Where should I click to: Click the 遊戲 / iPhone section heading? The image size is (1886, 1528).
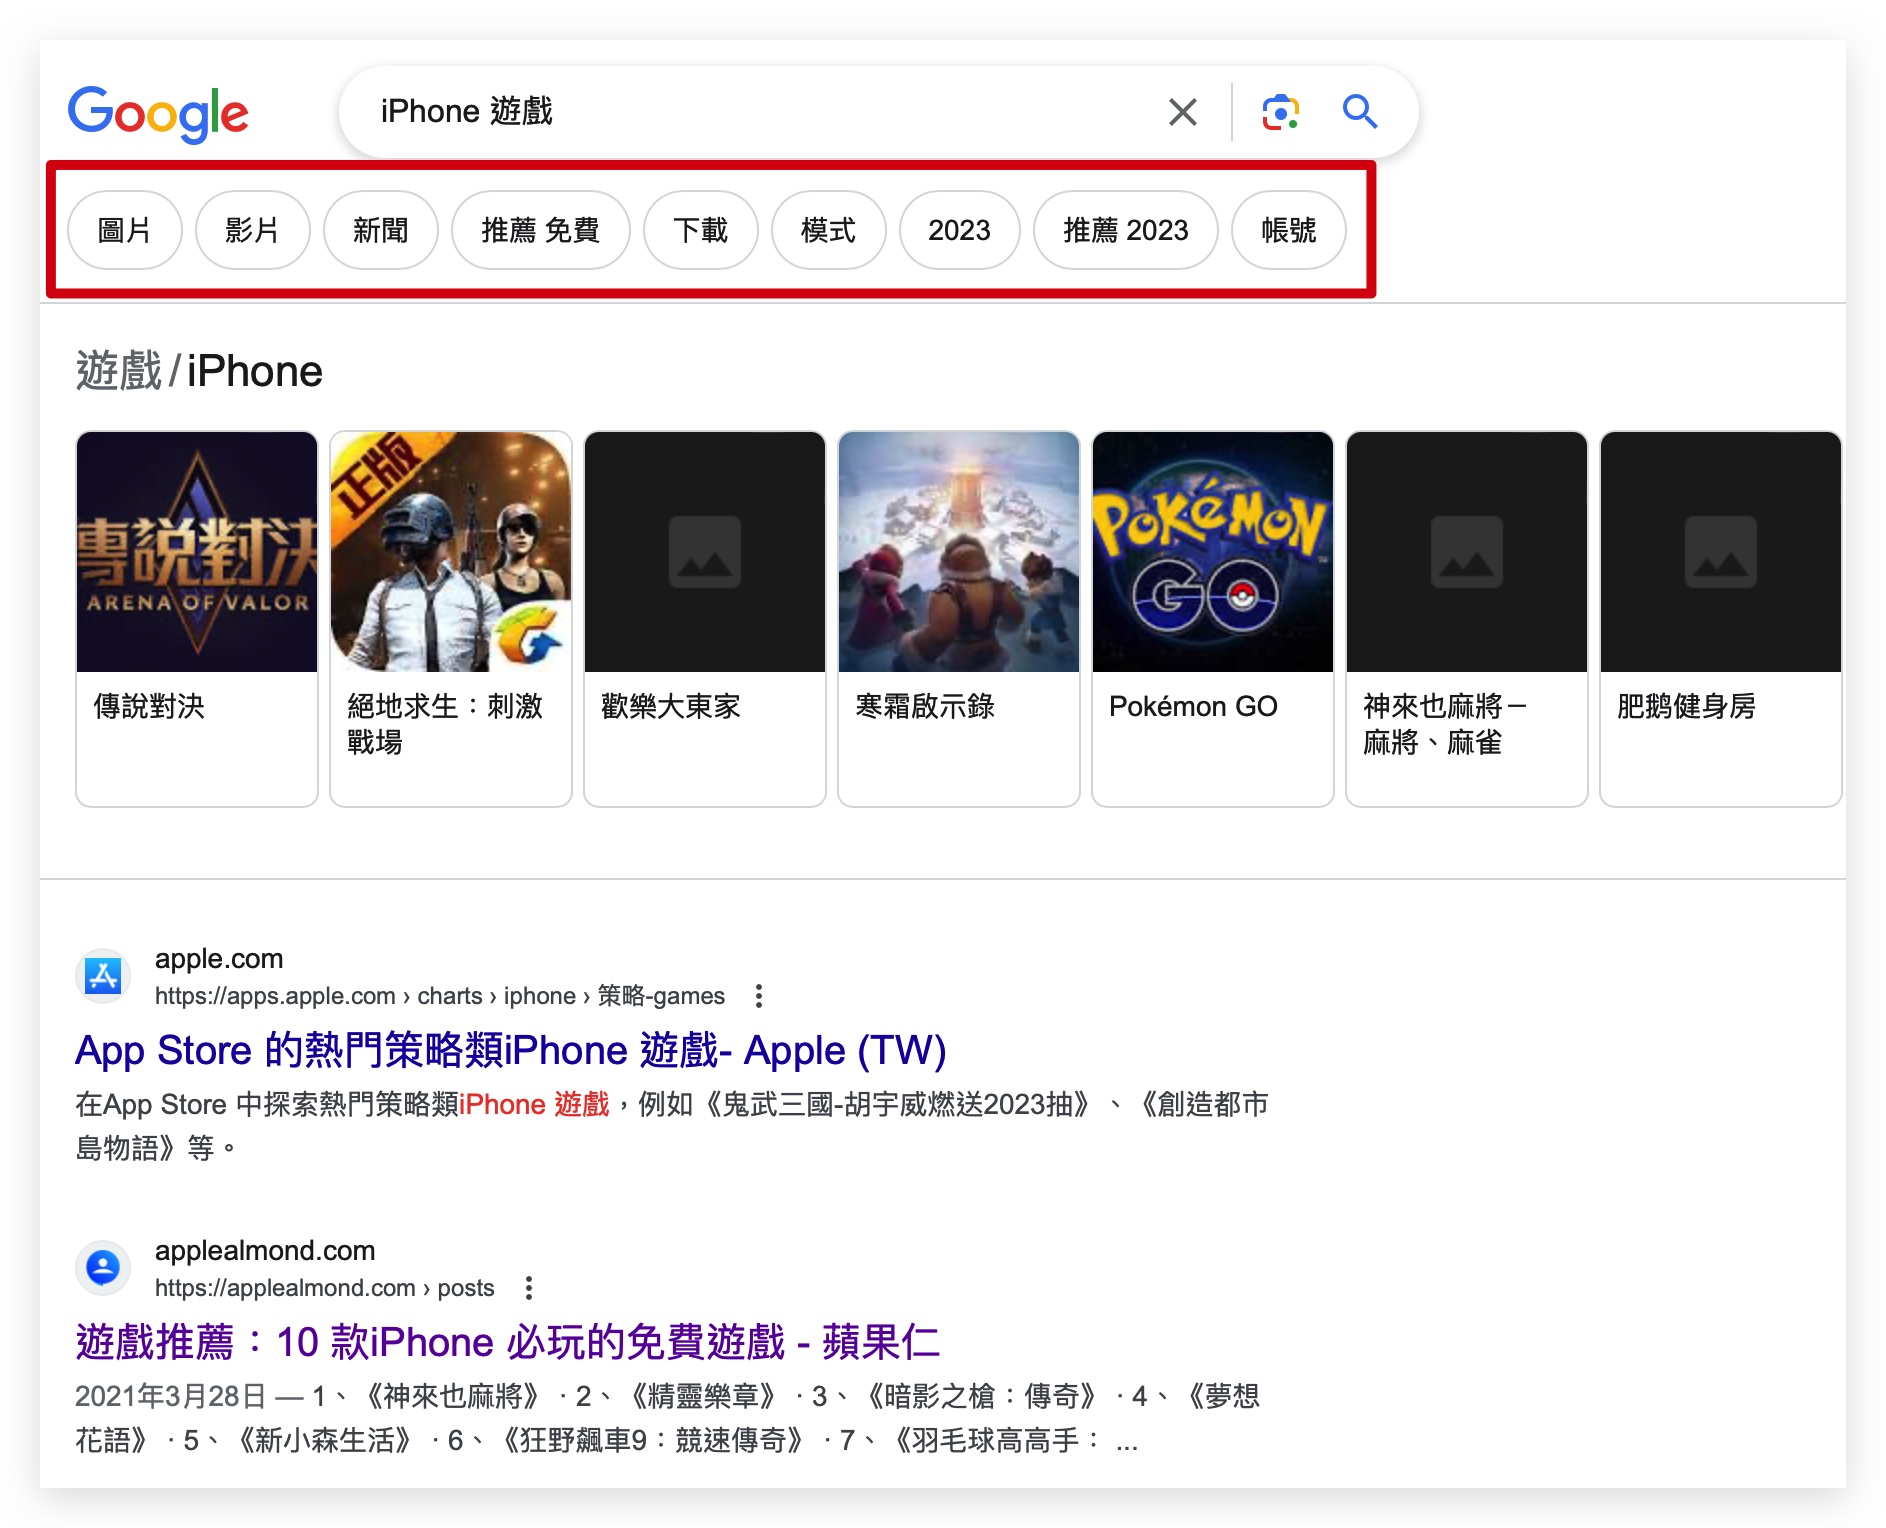(x=199, y=371)
